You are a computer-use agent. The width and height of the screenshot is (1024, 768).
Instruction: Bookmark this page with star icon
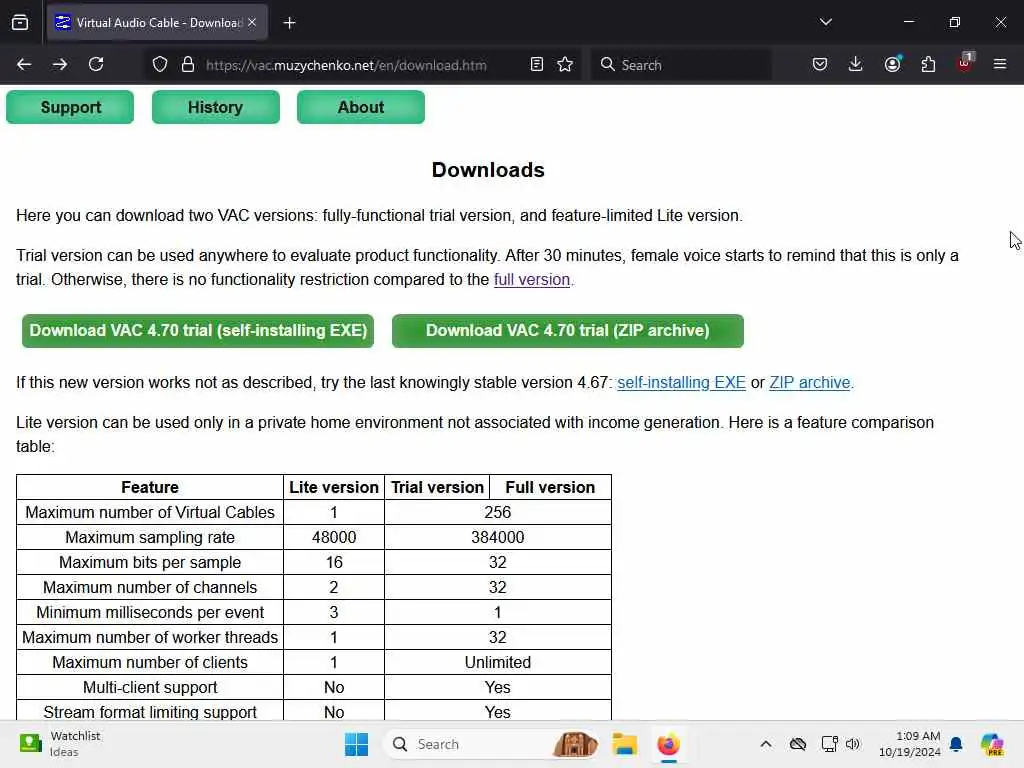pyautogui.click(x=565, y=64)
